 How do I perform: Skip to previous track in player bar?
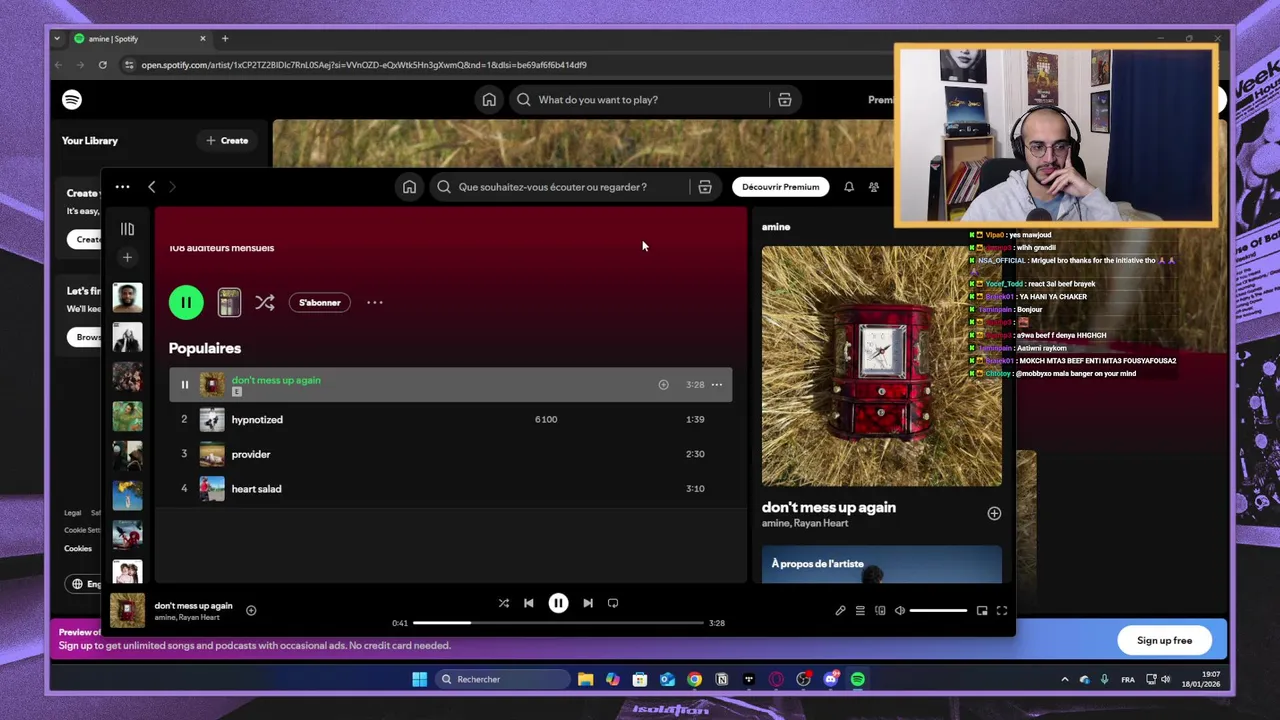pos(529,603)
